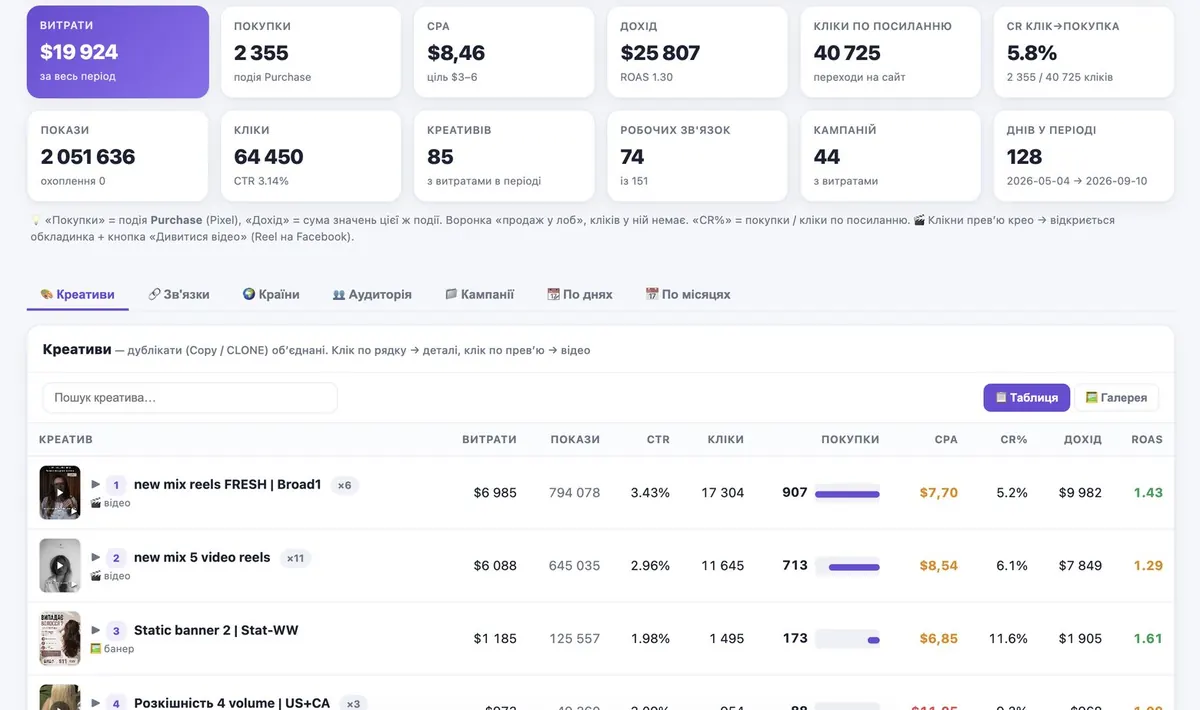
Task: Click the Дохід $25 807 card
Action: tap(697, 52)
